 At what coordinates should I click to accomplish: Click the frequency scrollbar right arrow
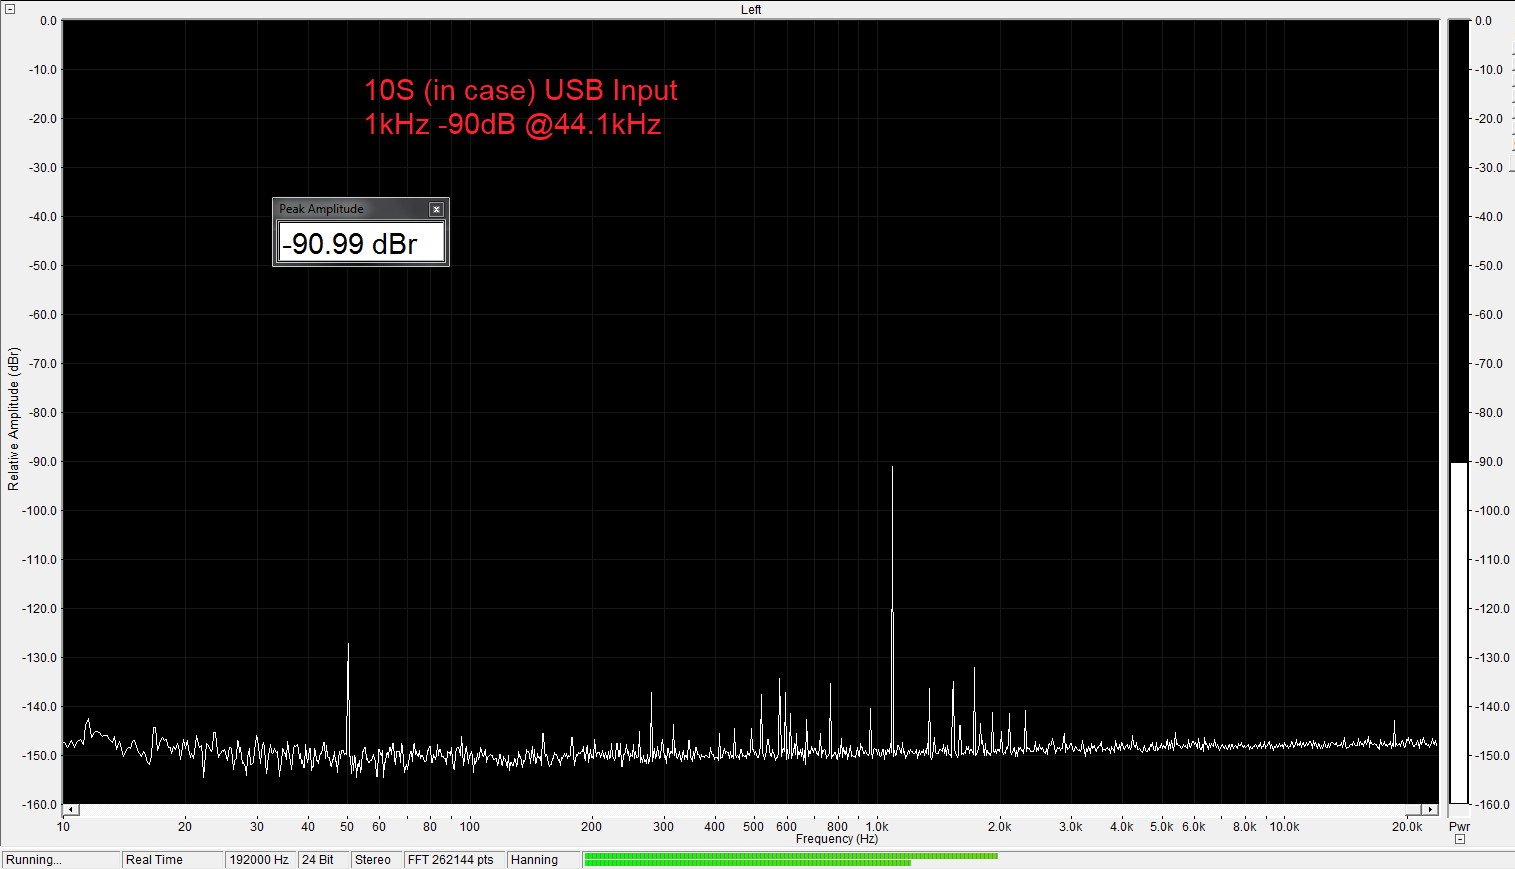pos(1430,809)
